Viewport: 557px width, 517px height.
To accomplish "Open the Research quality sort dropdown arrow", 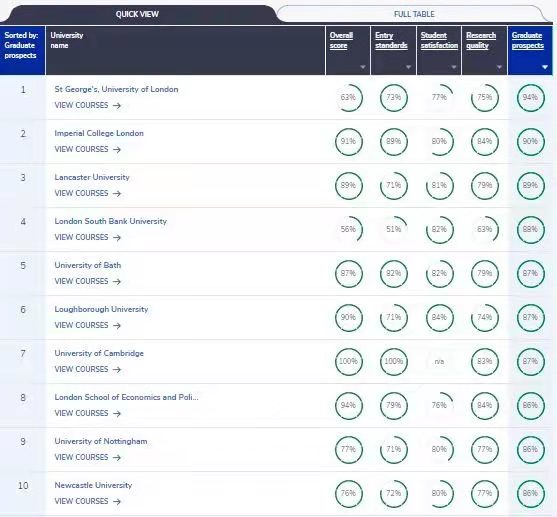I will (499, 67).
